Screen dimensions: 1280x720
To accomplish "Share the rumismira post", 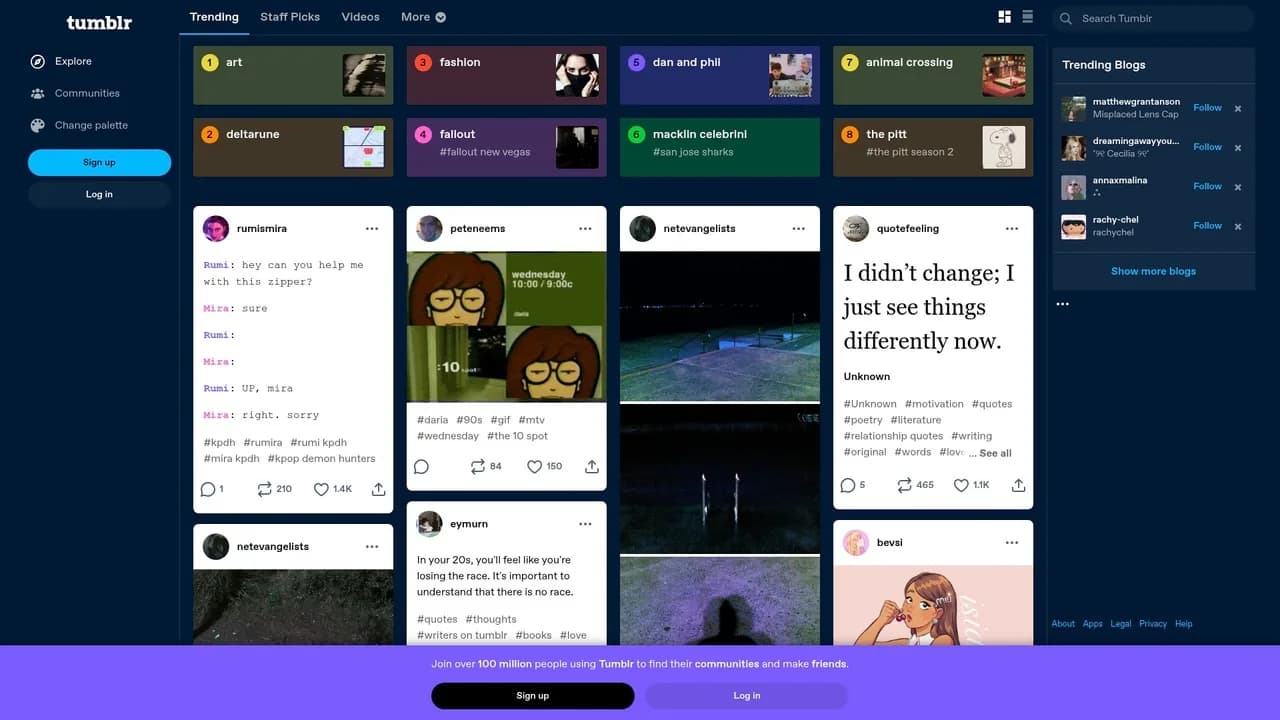I will click(x=377, y=489).
